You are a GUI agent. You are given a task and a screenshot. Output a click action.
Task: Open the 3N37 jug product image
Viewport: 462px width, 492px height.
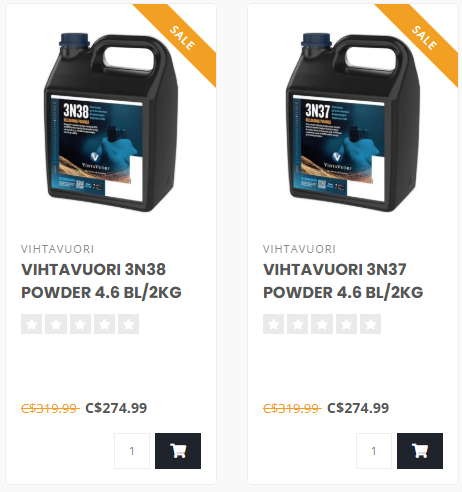pos(353,122)
